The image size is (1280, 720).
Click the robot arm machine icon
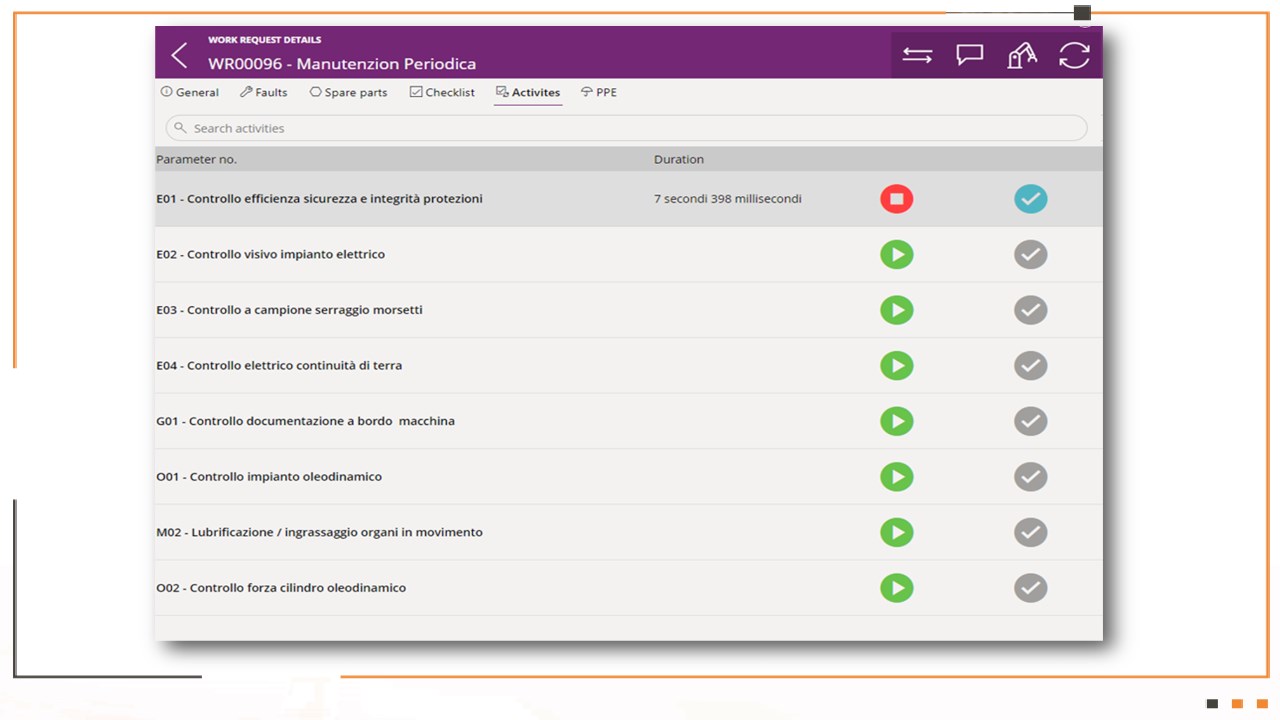[1022, 55]
